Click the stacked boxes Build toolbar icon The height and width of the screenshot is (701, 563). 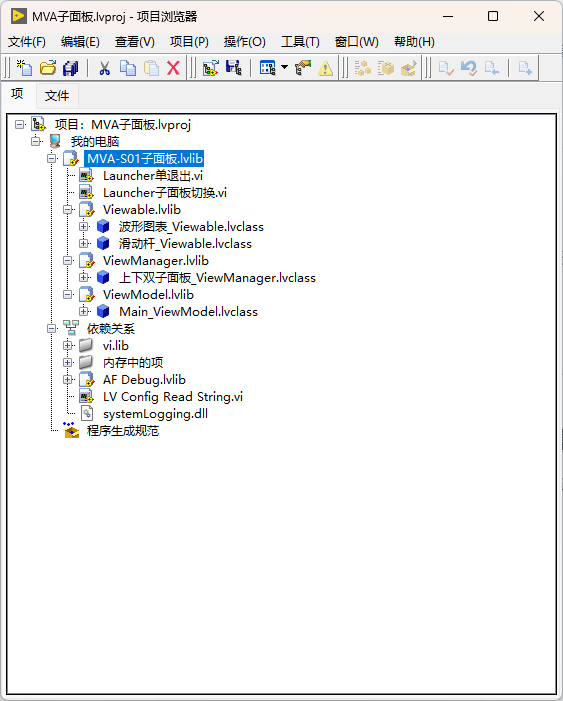(363, 68)
